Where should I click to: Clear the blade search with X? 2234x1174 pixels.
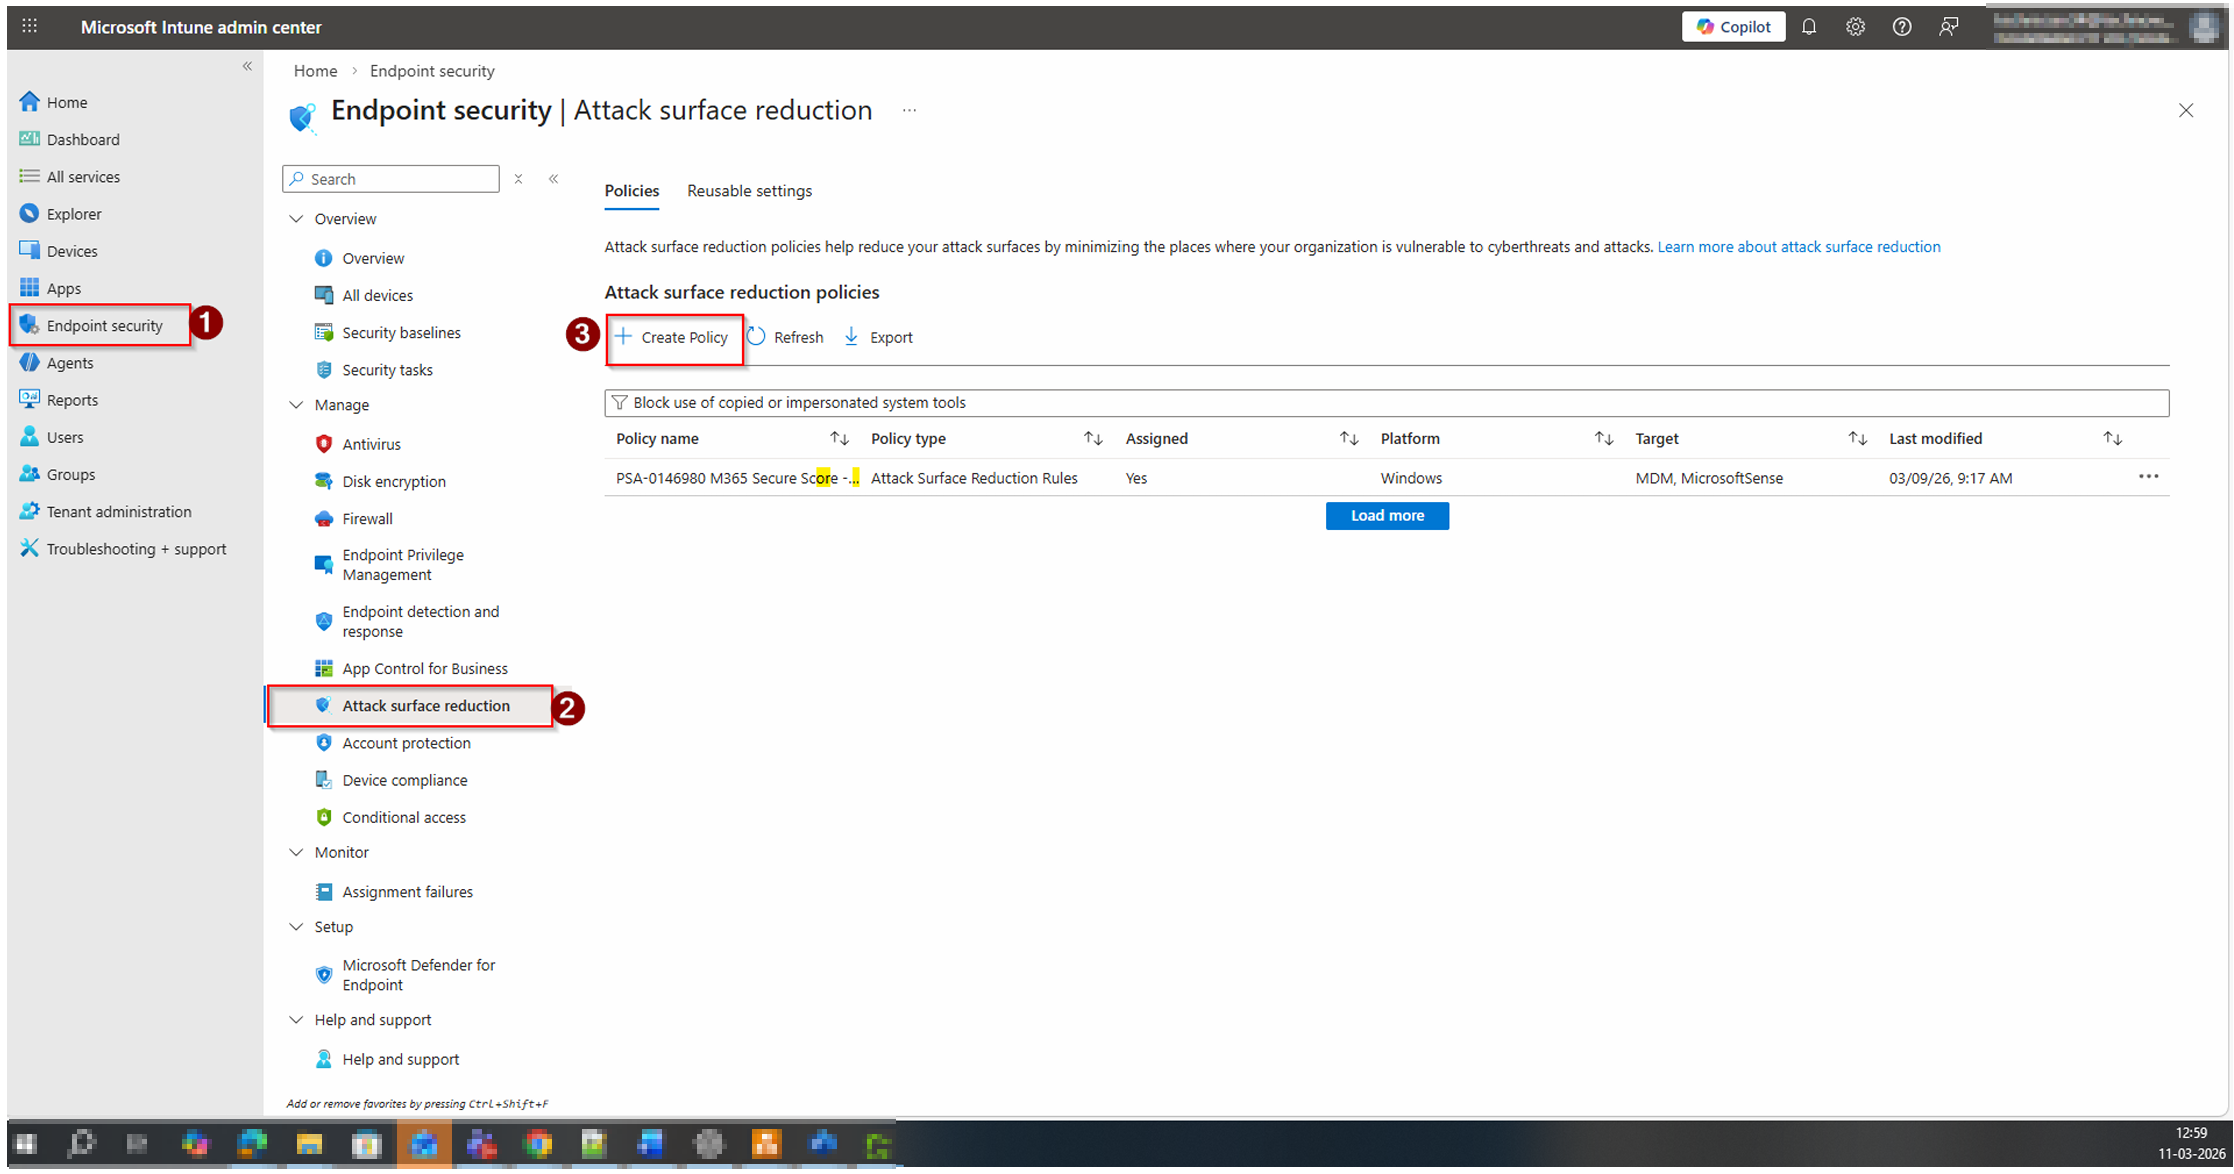(518, 179)
